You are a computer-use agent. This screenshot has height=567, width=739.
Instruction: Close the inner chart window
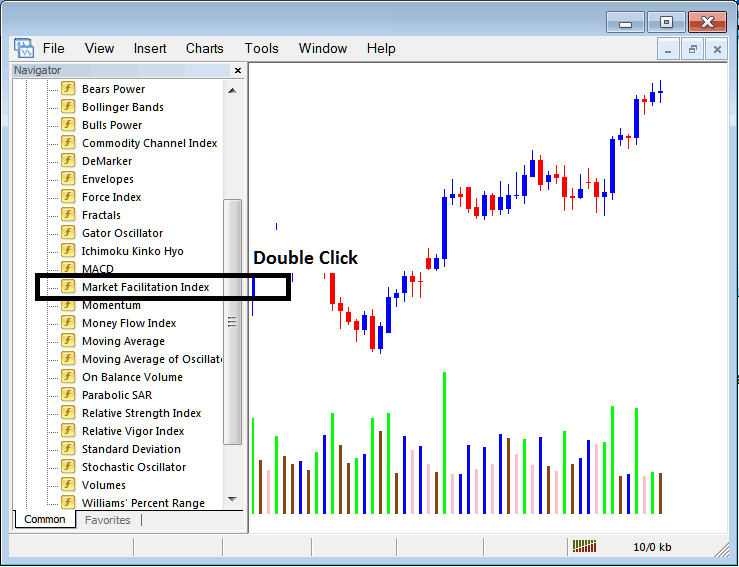717,49
